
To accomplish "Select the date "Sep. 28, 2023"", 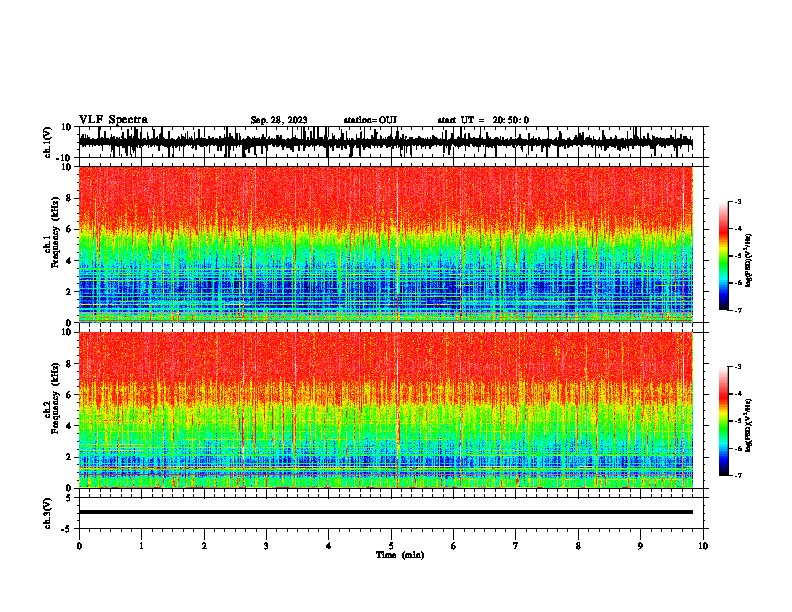I will coord(279,120).
